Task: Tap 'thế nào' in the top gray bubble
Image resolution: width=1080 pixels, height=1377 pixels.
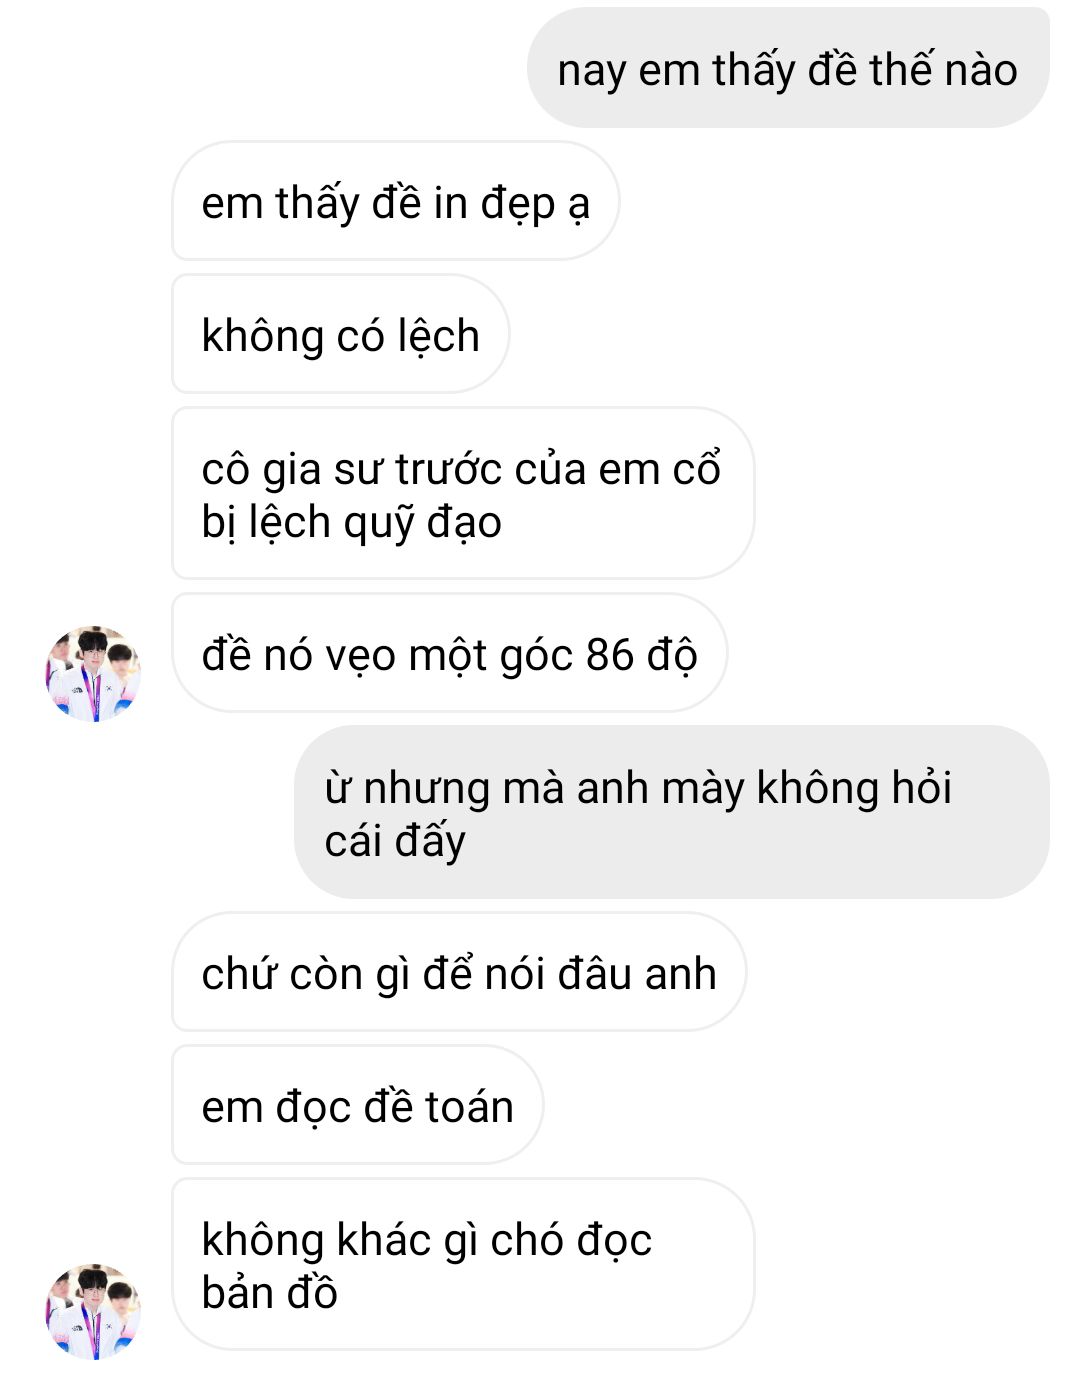Action: click(x=943, y=70)
